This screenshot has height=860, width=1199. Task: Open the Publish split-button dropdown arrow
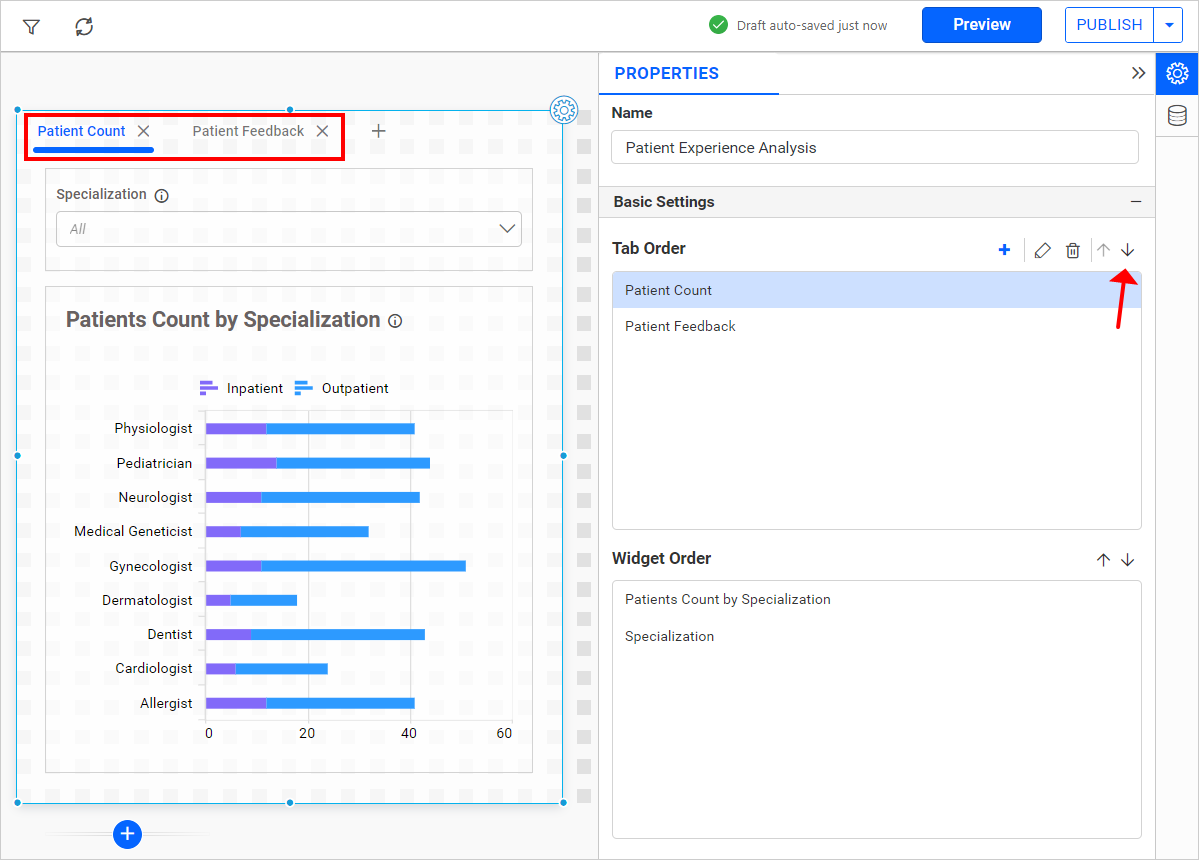[x=1169, y=25]
